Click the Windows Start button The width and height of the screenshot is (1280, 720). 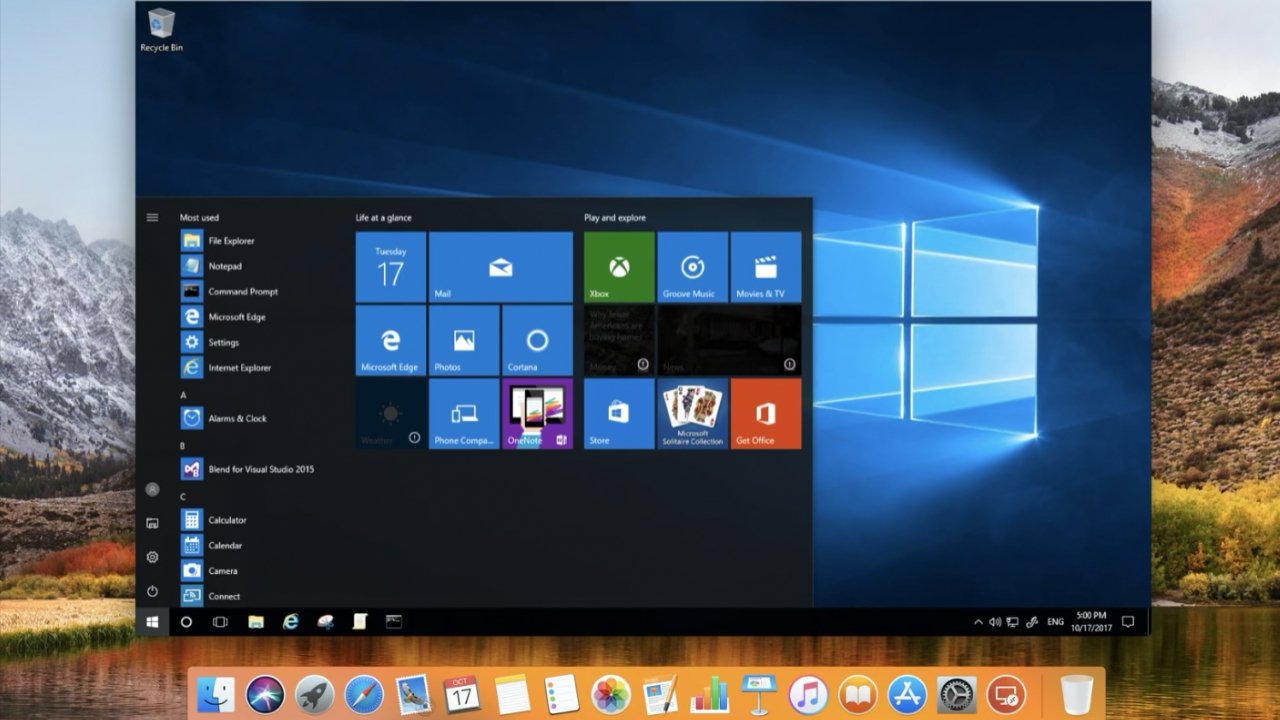(x=152, y=622)
